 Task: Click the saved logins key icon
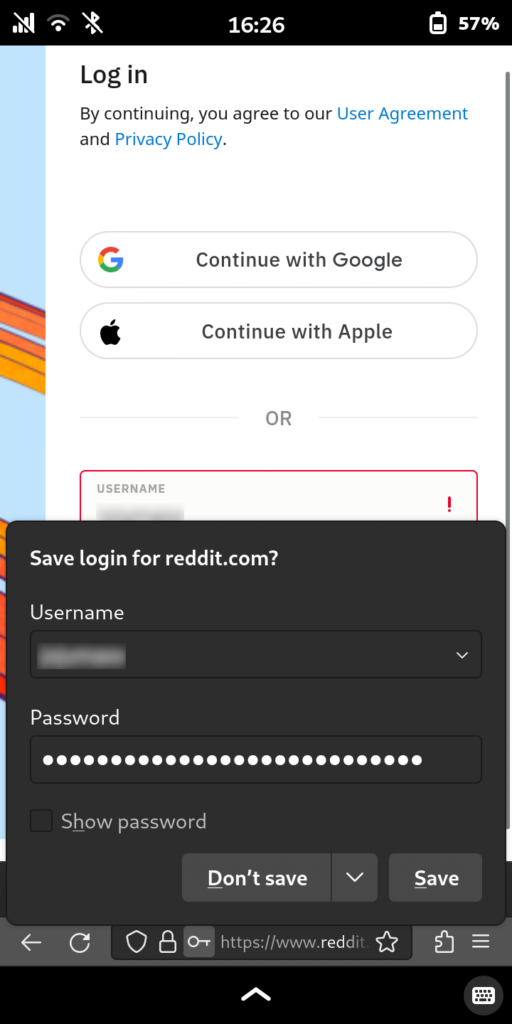pyautogui.click(x=199, y=942)
